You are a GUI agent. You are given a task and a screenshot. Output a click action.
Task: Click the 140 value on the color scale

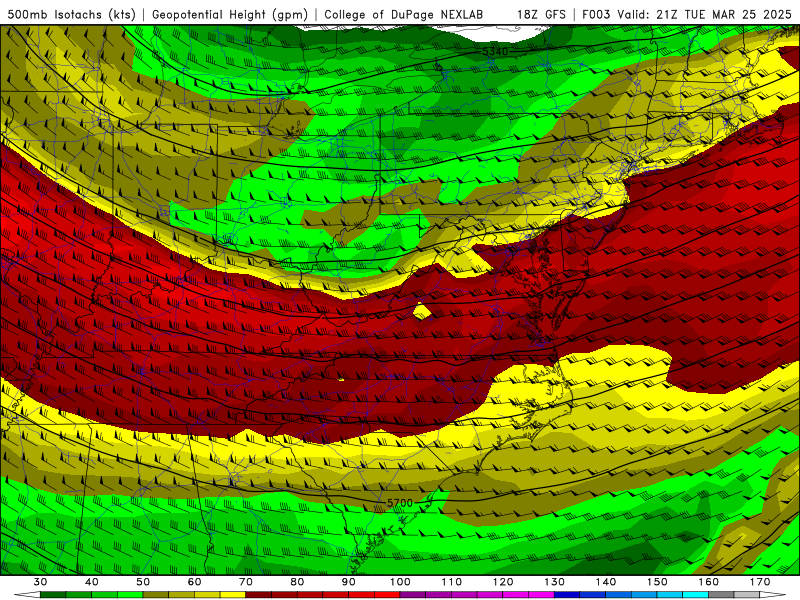(x=606, y=582)
